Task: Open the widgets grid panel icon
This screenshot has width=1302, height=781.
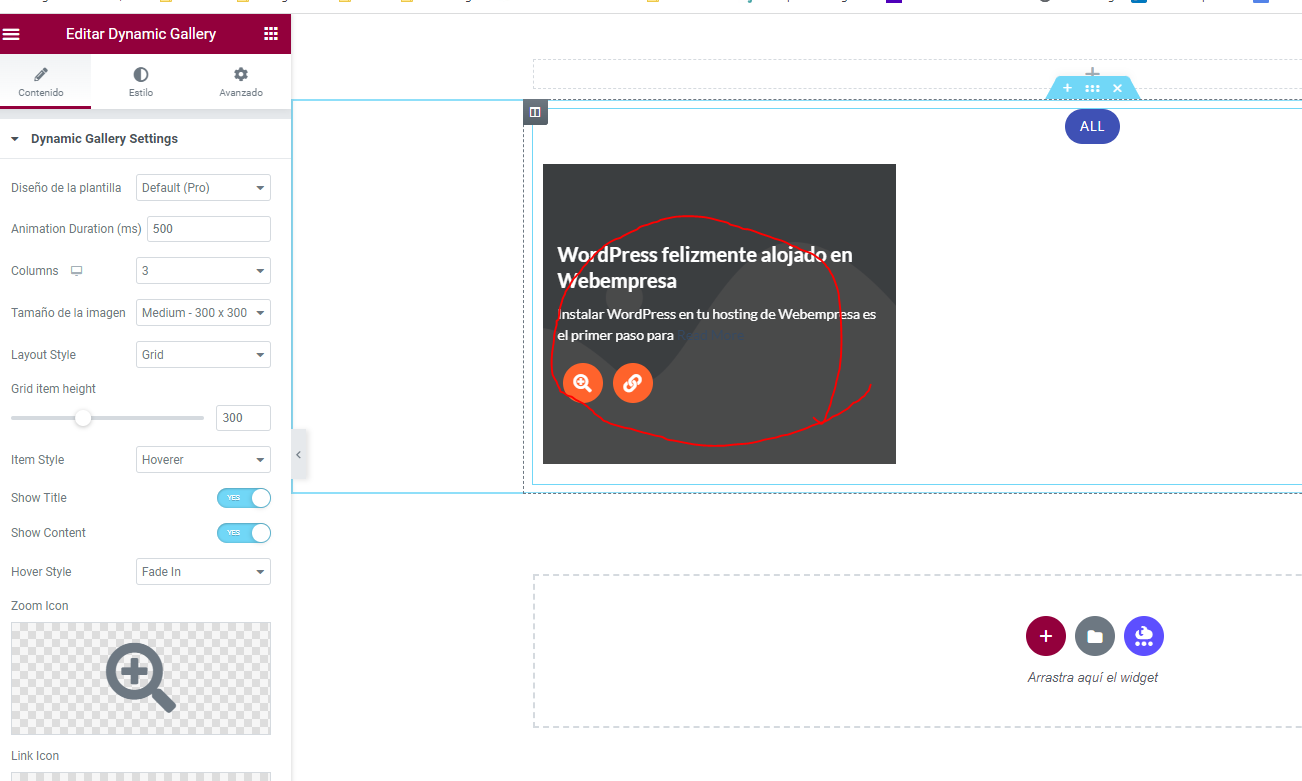Action: pyautogui.click(x=271, y=34)
